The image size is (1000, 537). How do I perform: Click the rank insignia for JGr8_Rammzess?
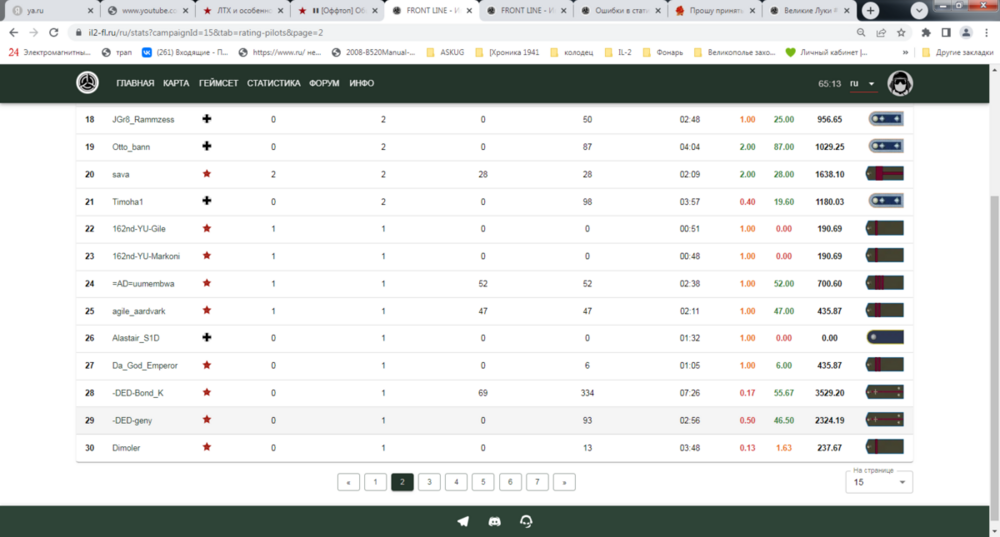(885, 119)
